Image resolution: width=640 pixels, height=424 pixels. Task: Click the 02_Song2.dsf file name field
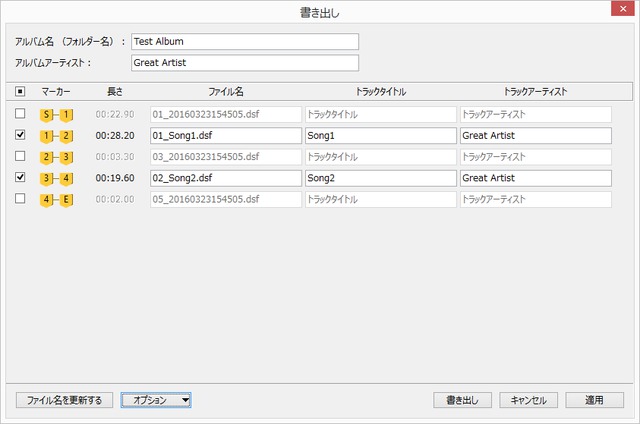click(x=225, y=178)
